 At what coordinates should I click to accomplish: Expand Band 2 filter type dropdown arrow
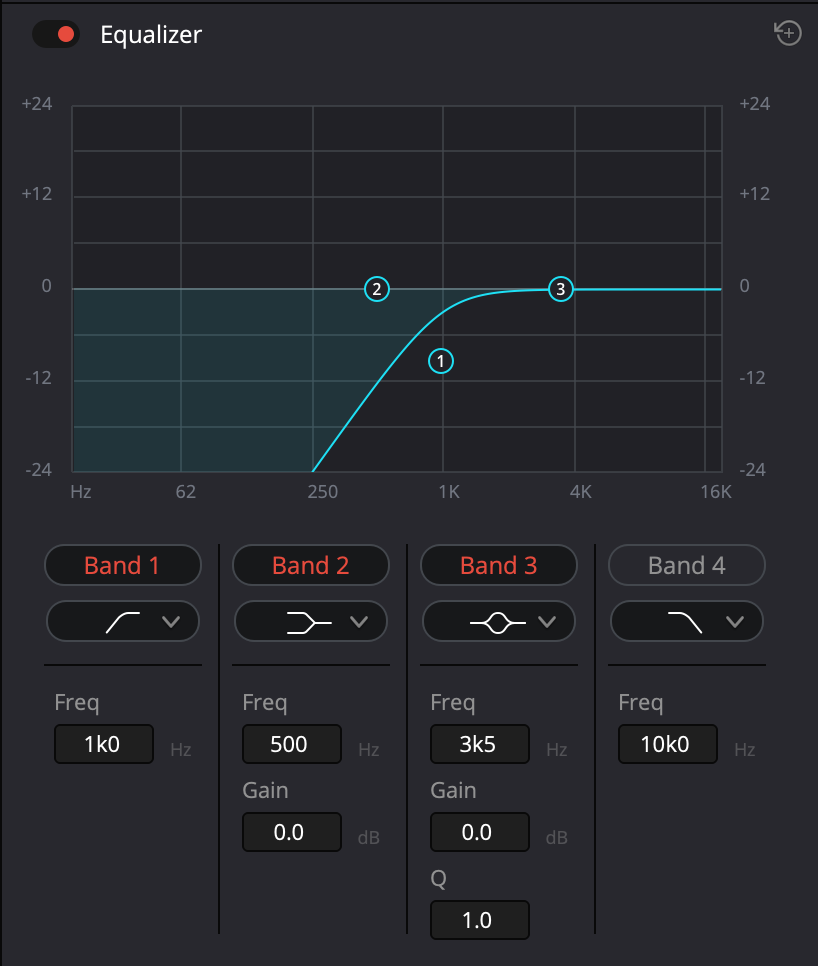359,622
